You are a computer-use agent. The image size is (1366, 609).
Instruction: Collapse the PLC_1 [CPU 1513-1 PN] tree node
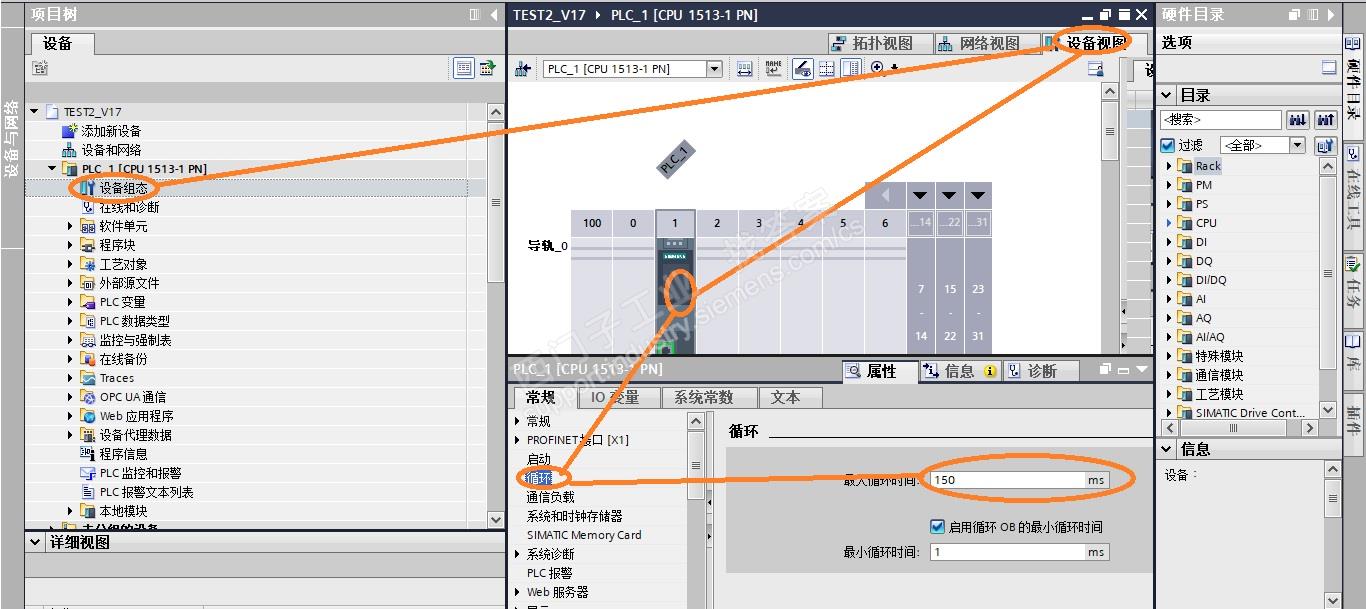[x=52, y=169]
